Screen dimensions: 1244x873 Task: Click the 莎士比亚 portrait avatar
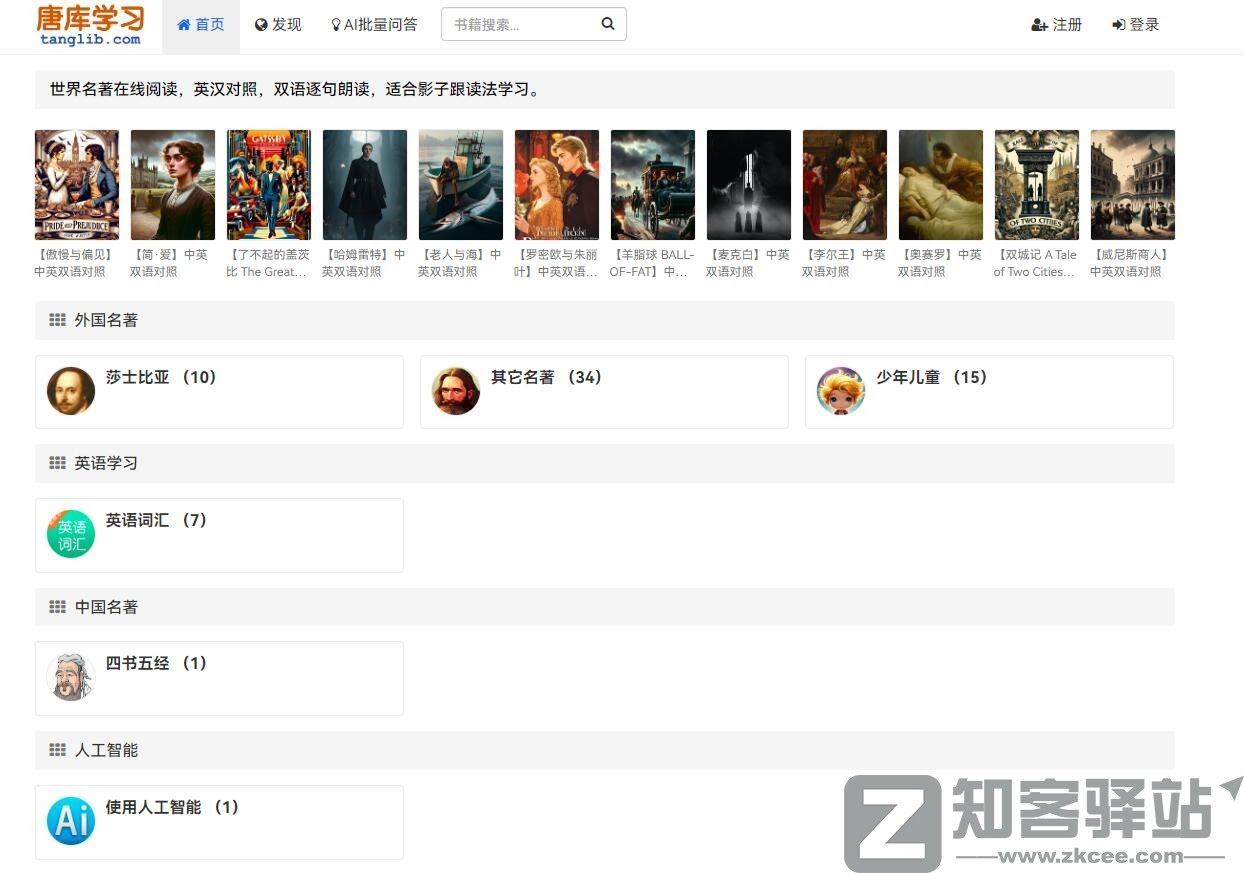(x=71, y=391)
